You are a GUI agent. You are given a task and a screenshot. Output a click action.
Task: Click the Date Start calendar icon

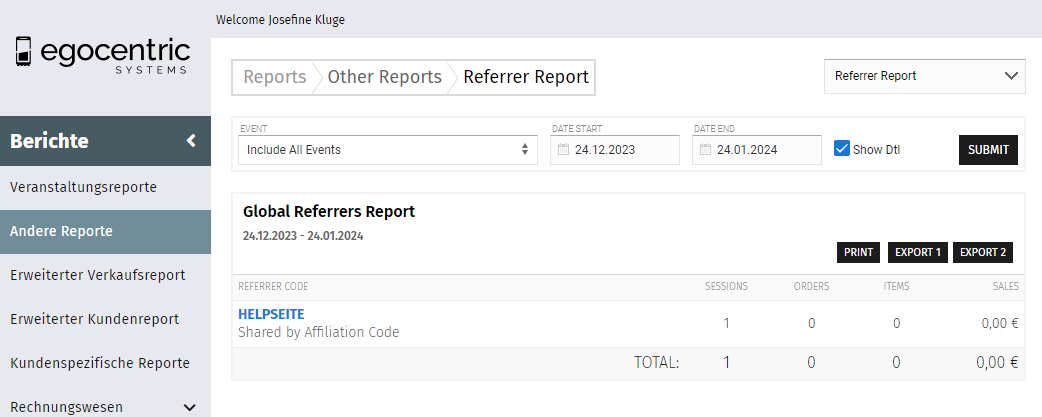point(563,151)
